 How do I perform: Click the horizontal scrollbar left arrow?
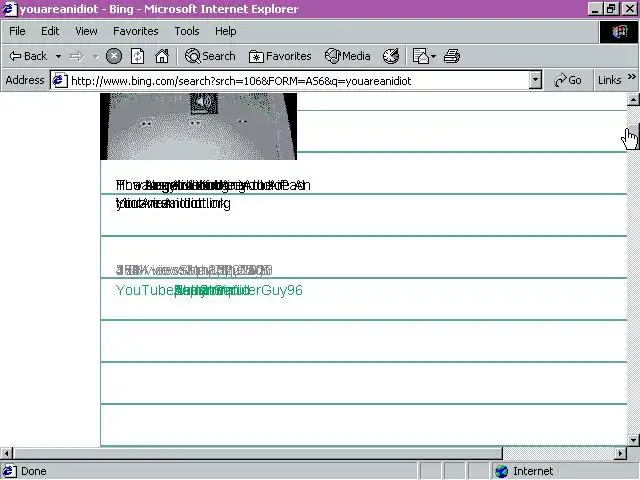click(7, 453)
